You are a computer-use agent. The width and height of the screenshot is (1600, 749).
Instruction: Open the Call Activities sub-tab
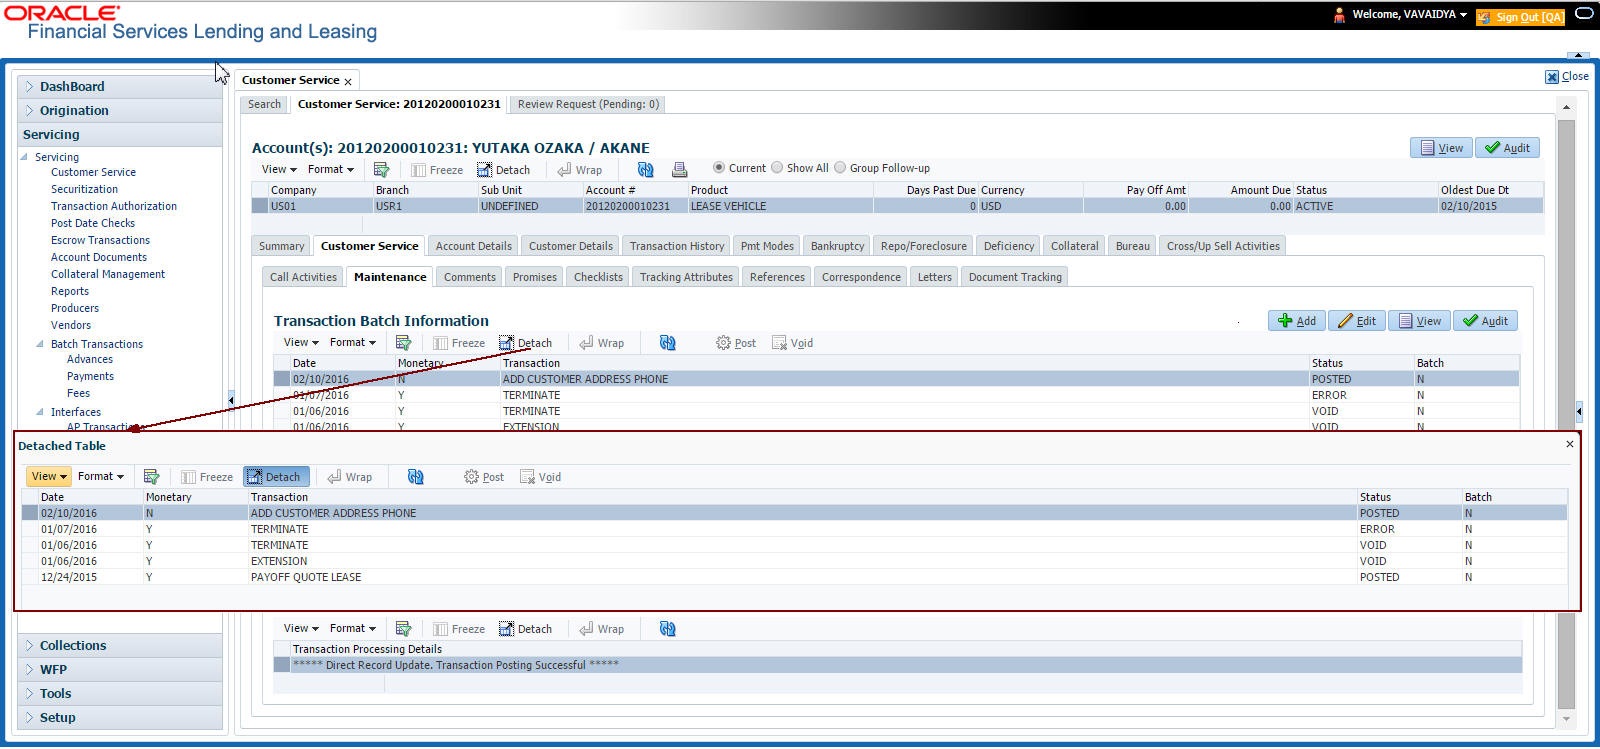click(303, 277)
